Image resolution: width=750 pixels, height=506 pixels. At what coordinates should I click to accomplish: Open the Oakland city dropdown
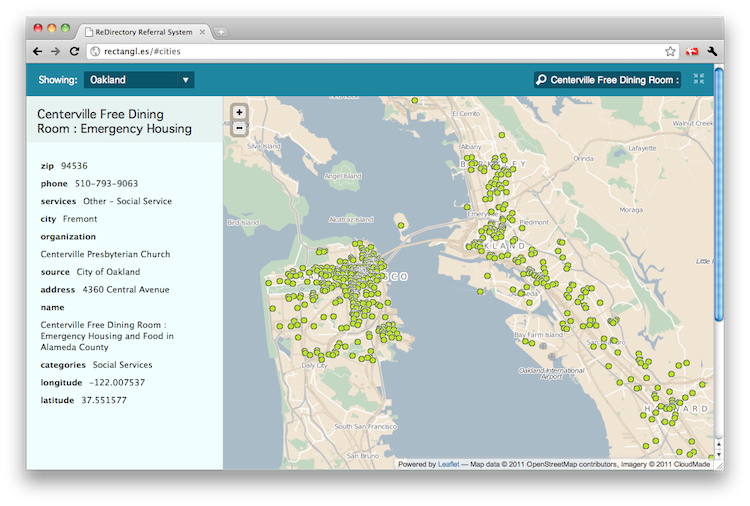coord(139,80)
